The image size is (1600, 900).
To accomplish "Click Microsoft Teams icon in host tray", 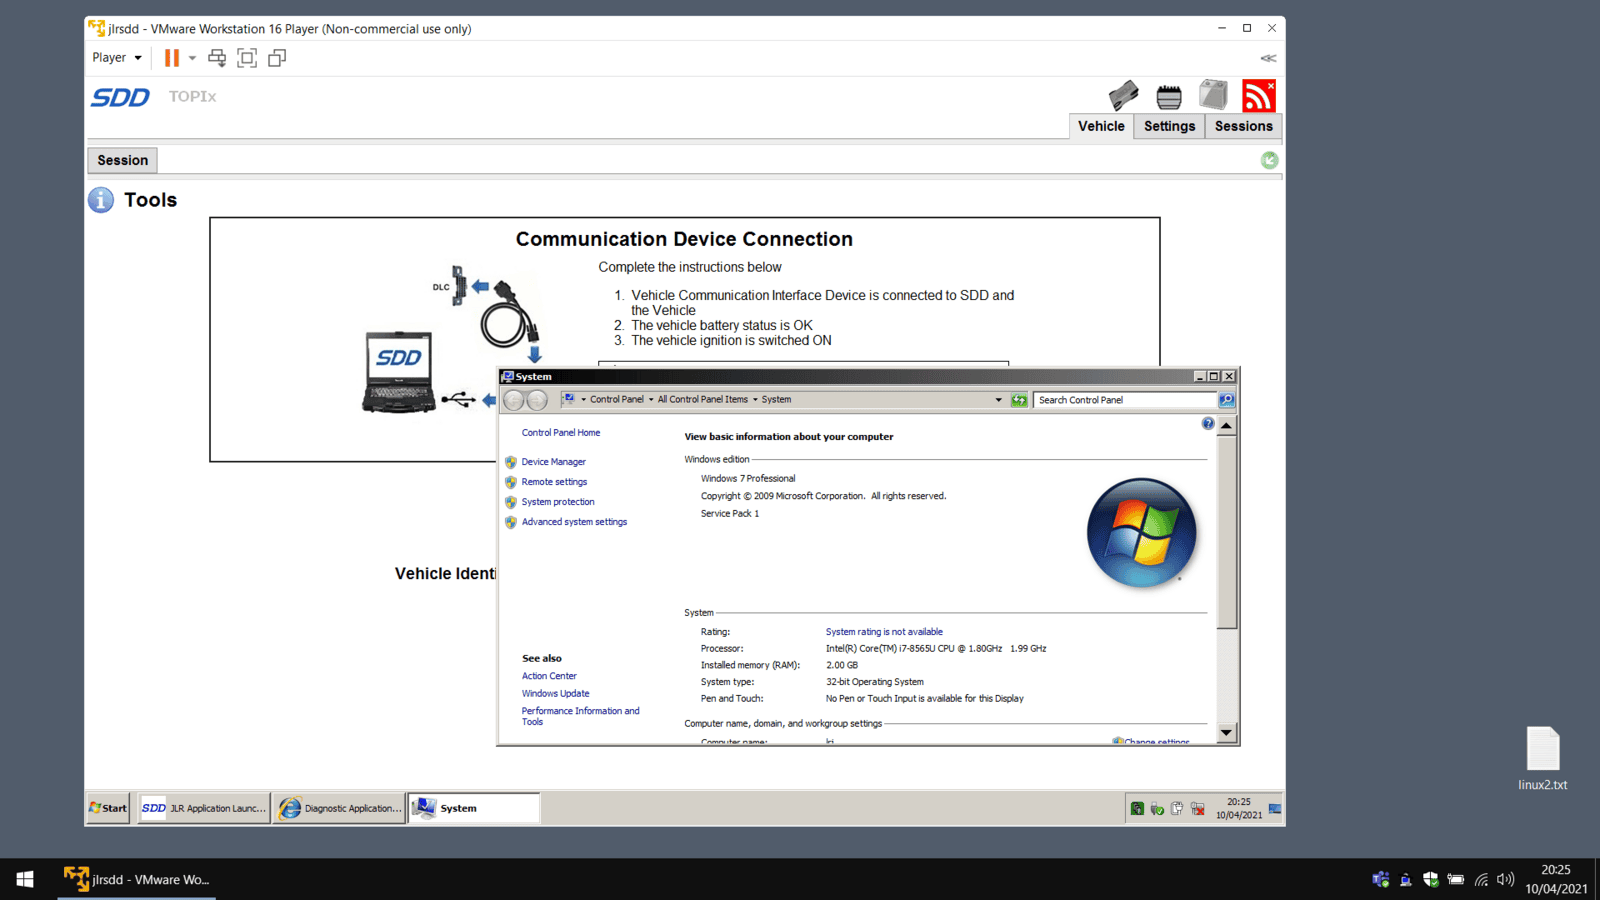I will click(x=1381, y=879).
